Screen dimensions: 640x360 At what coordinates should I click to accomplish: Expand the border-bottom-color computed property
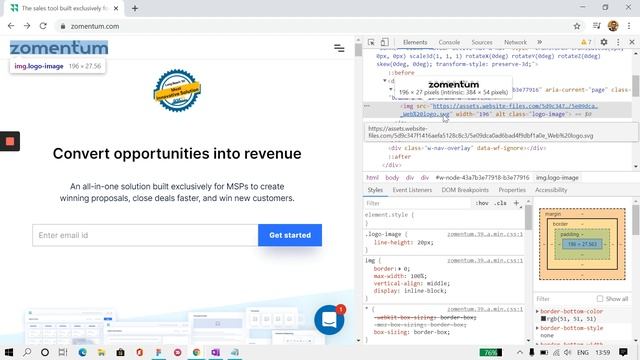(x=538, y=311)
